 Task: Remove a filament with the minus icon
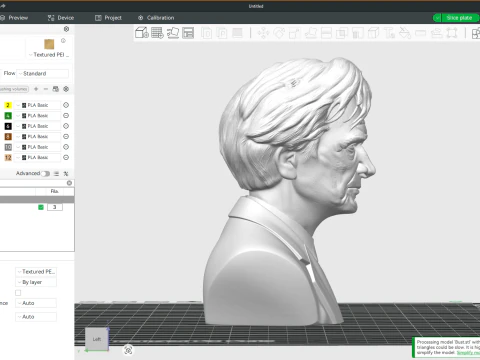coord(46,89)
